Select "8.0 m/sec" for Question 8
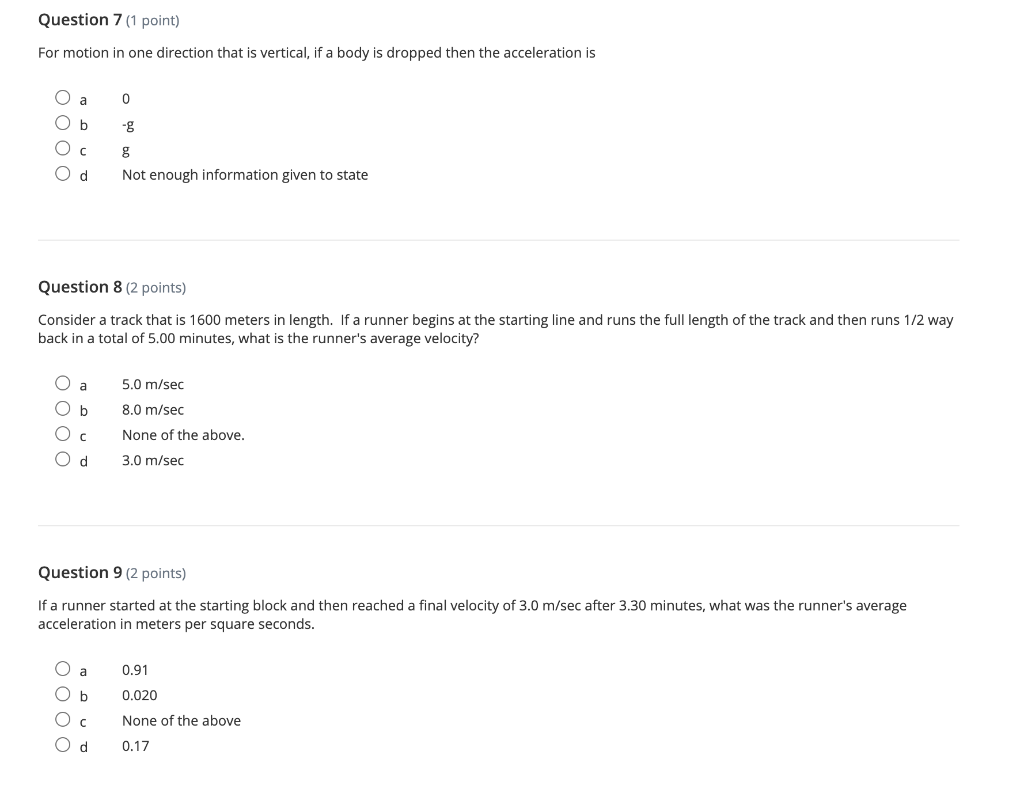Viewport: 1024px width, 797px height. 62,409
